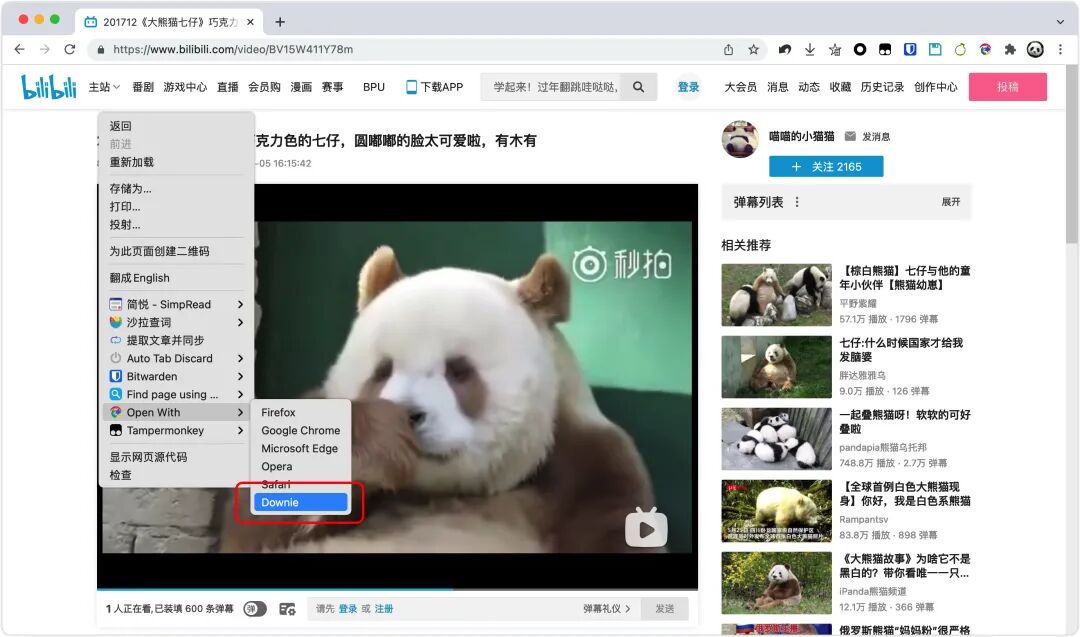This screenshot has height=637, width=1080.
Task: Open 全球首例白色大熊猫现身 video title
Action: (905, 494)
